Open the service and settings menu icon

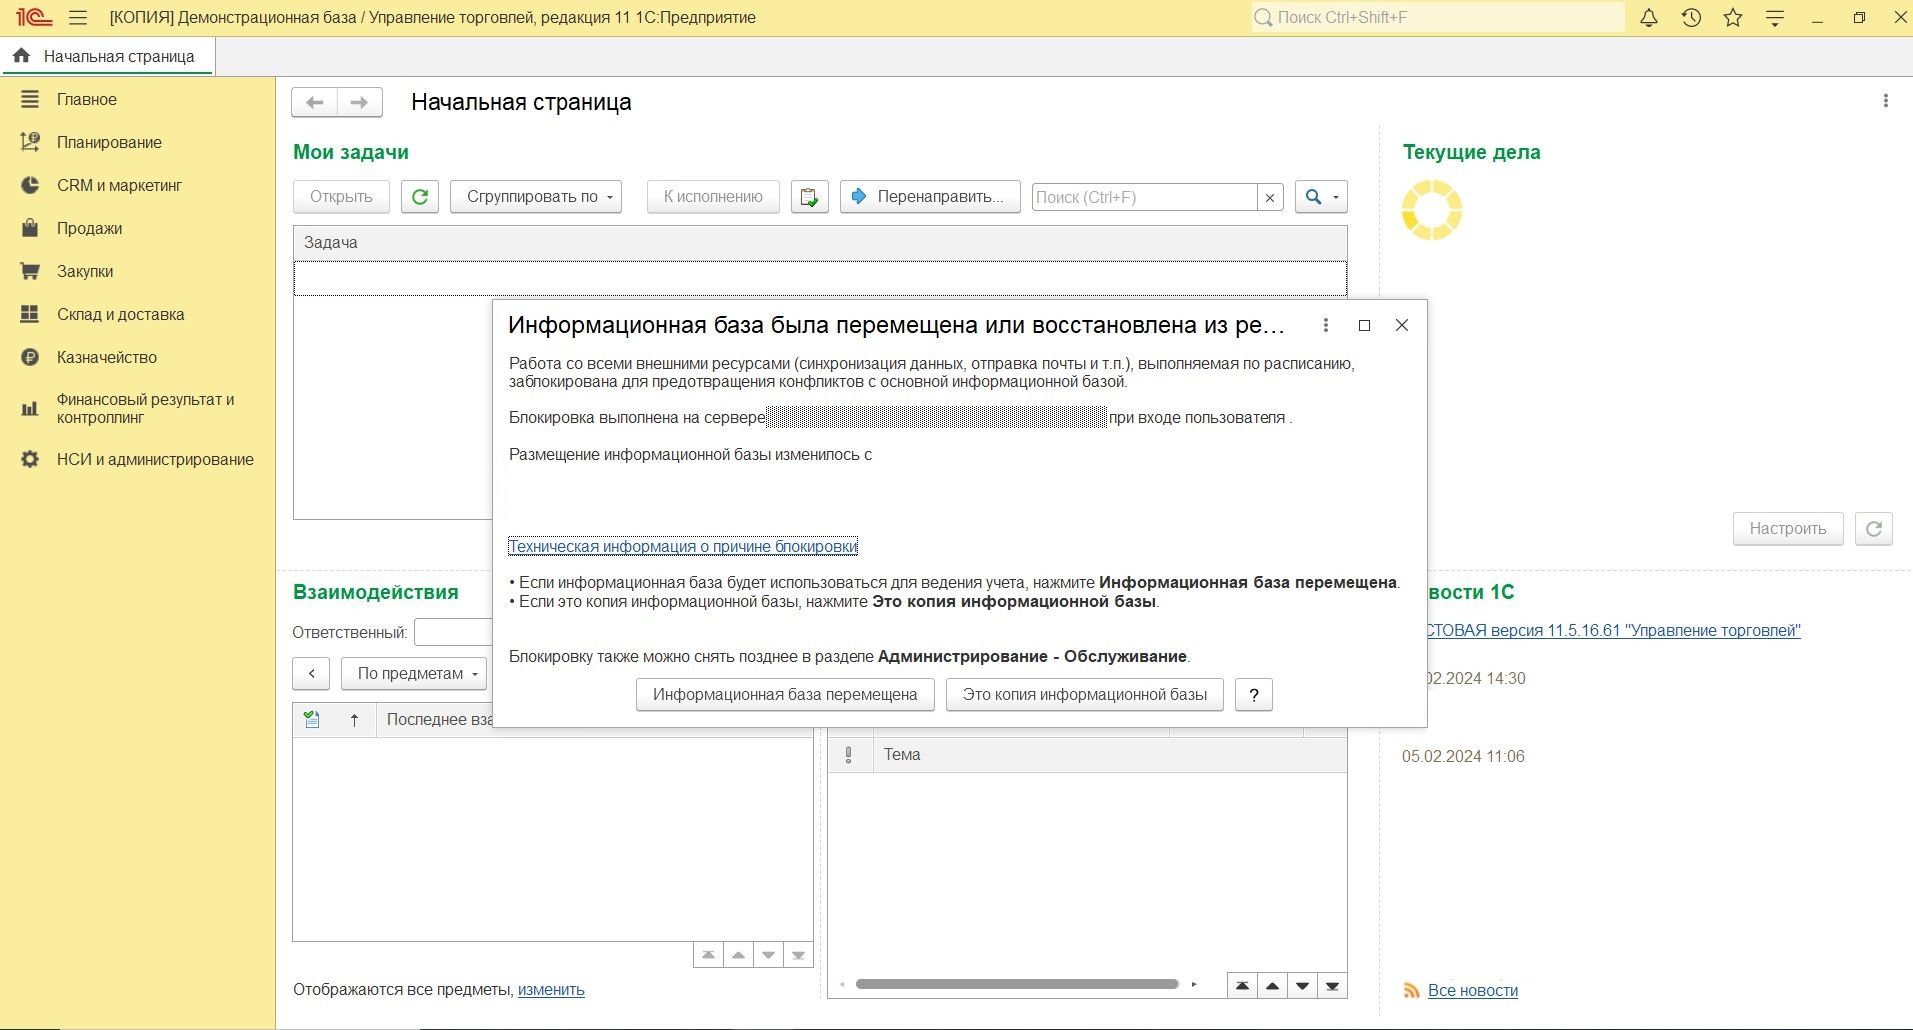click(1775, 18)
